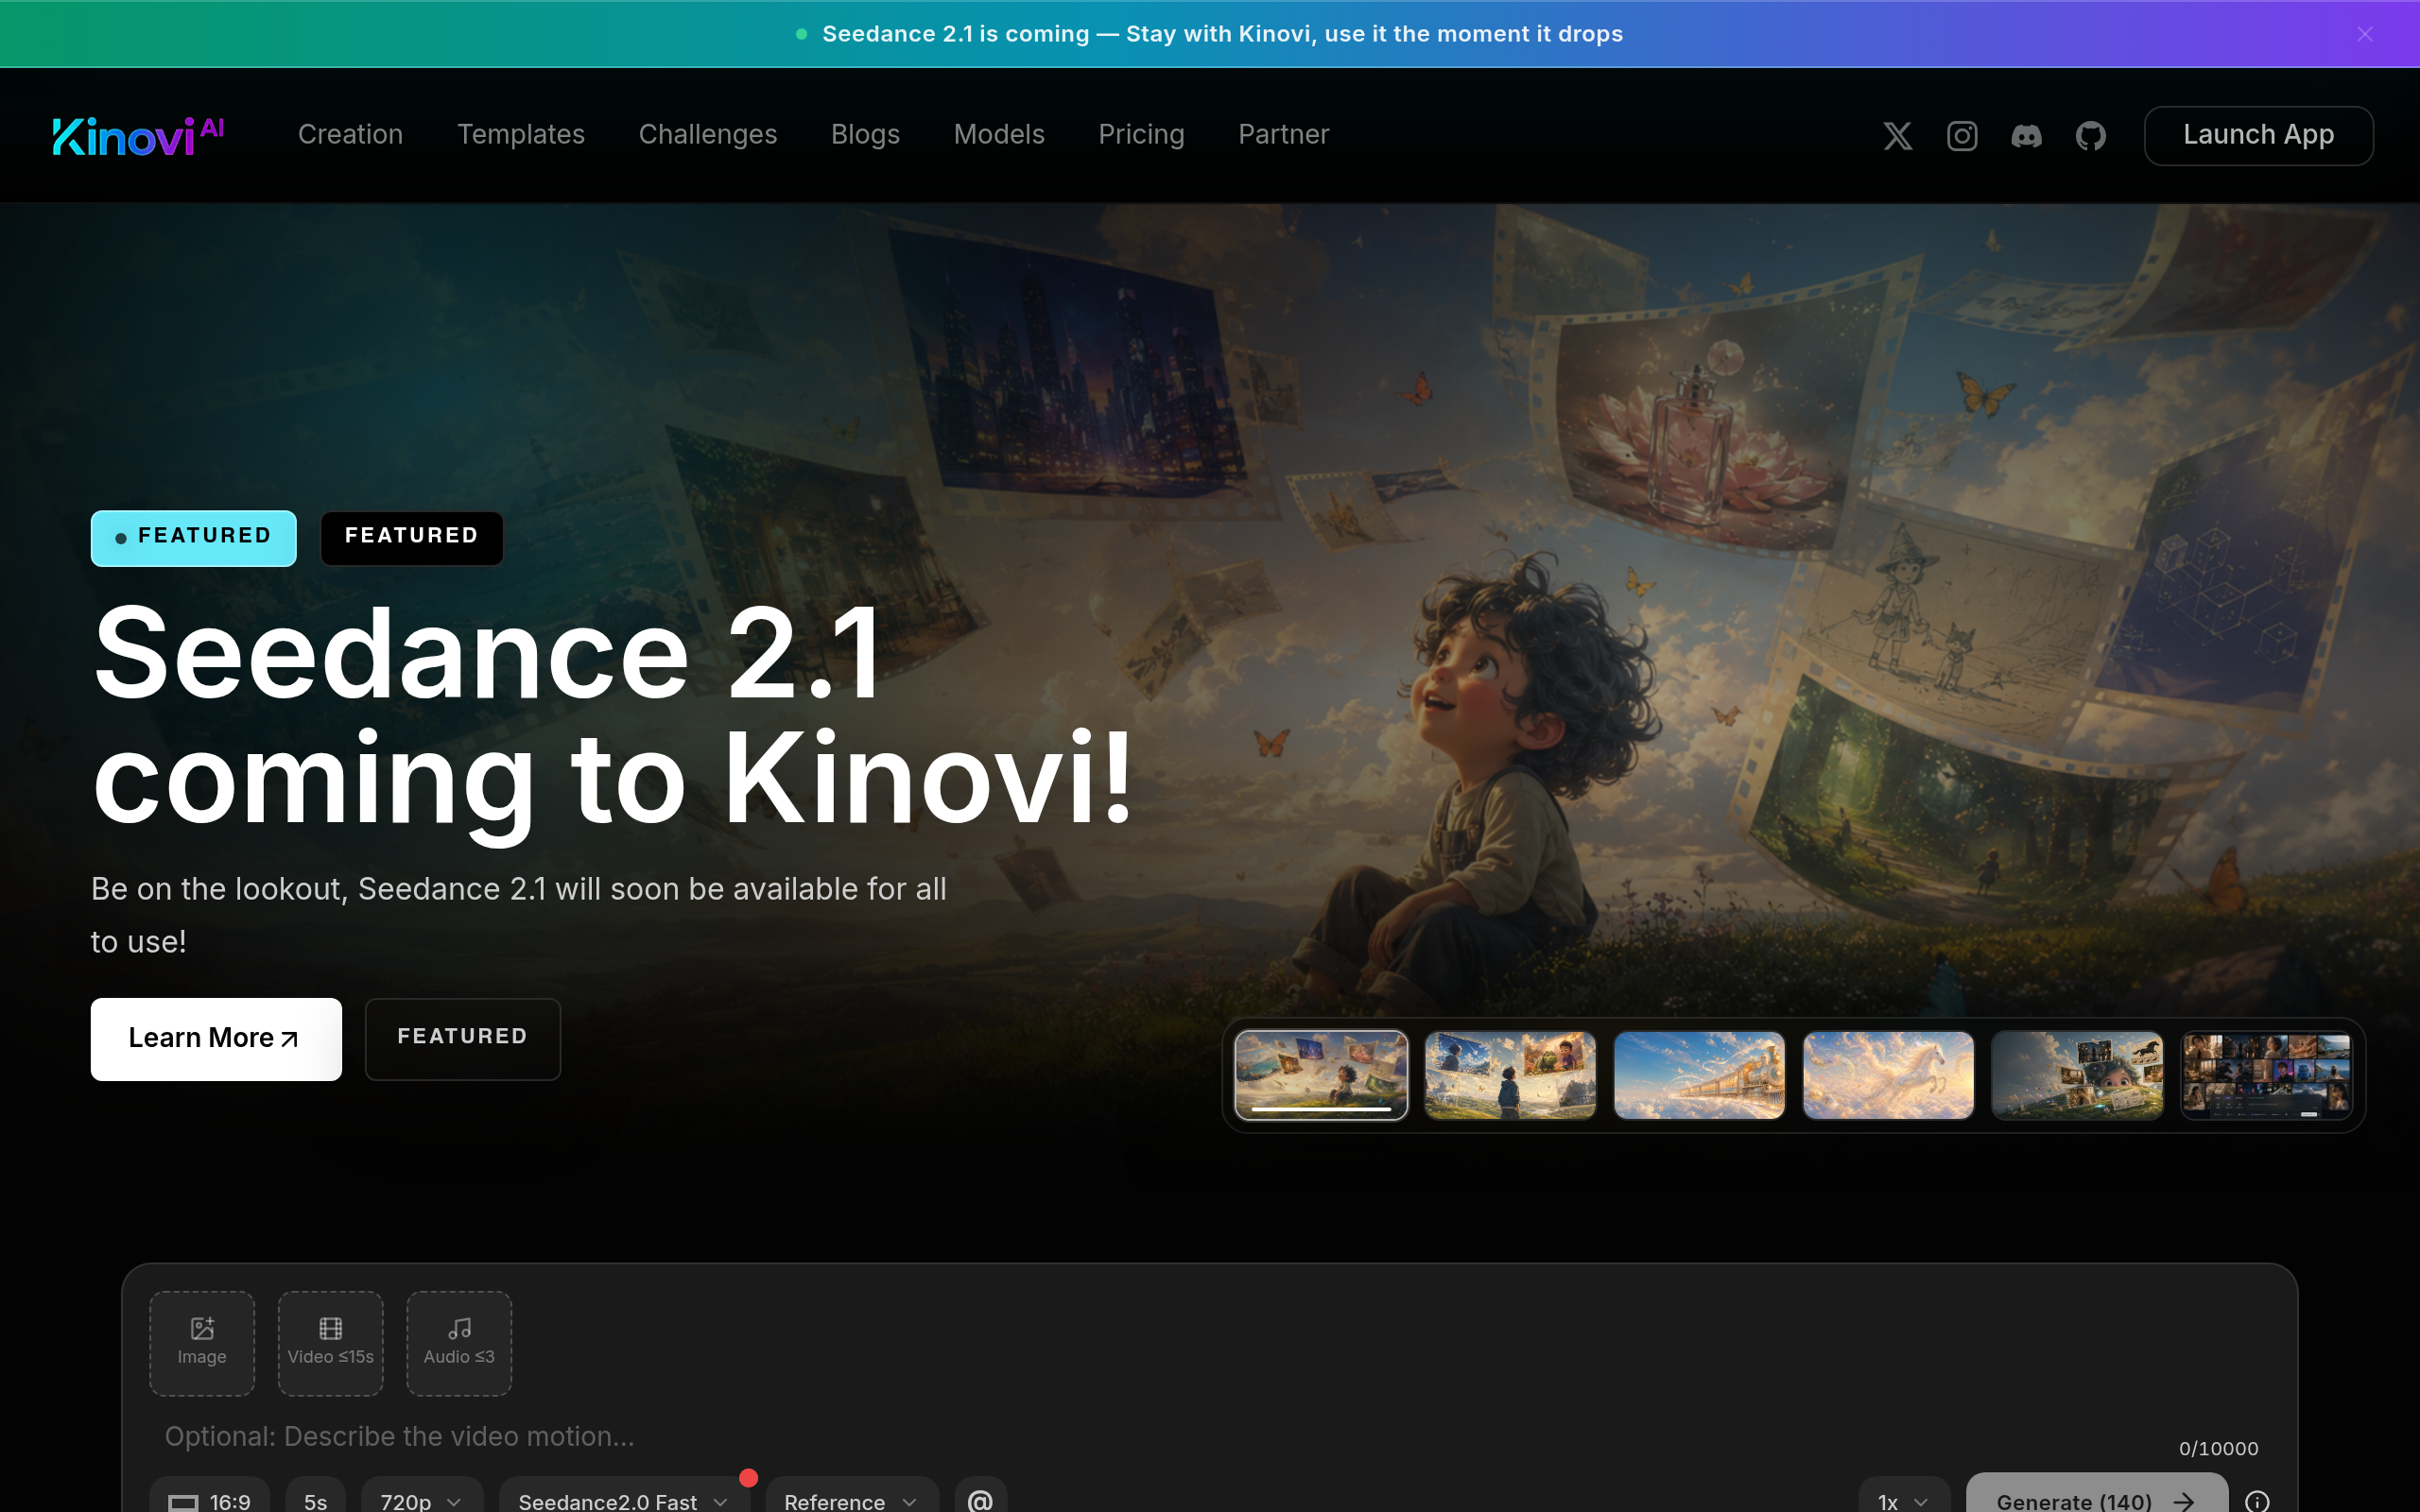Viewport: 2420px width, 1512px height.
Task: Click the Learn More button
Action: (x=216, y=1039)
